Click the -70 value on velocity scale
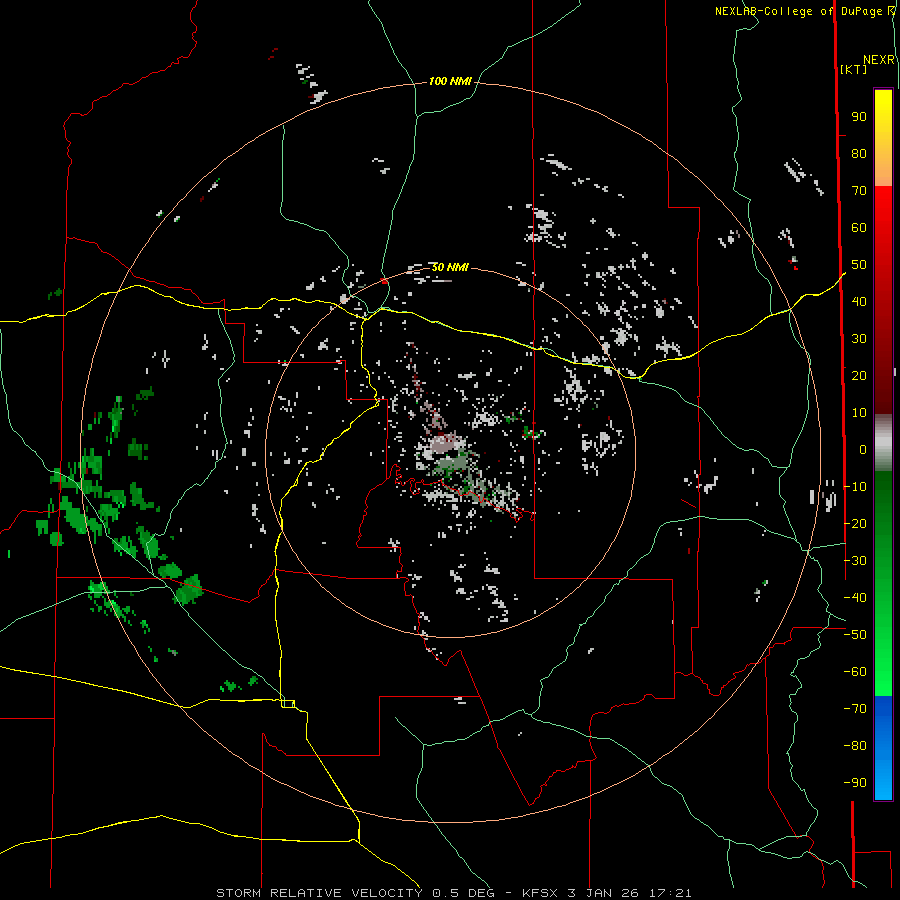The height and width of the screenshot is (900, 900). point(855,709)
